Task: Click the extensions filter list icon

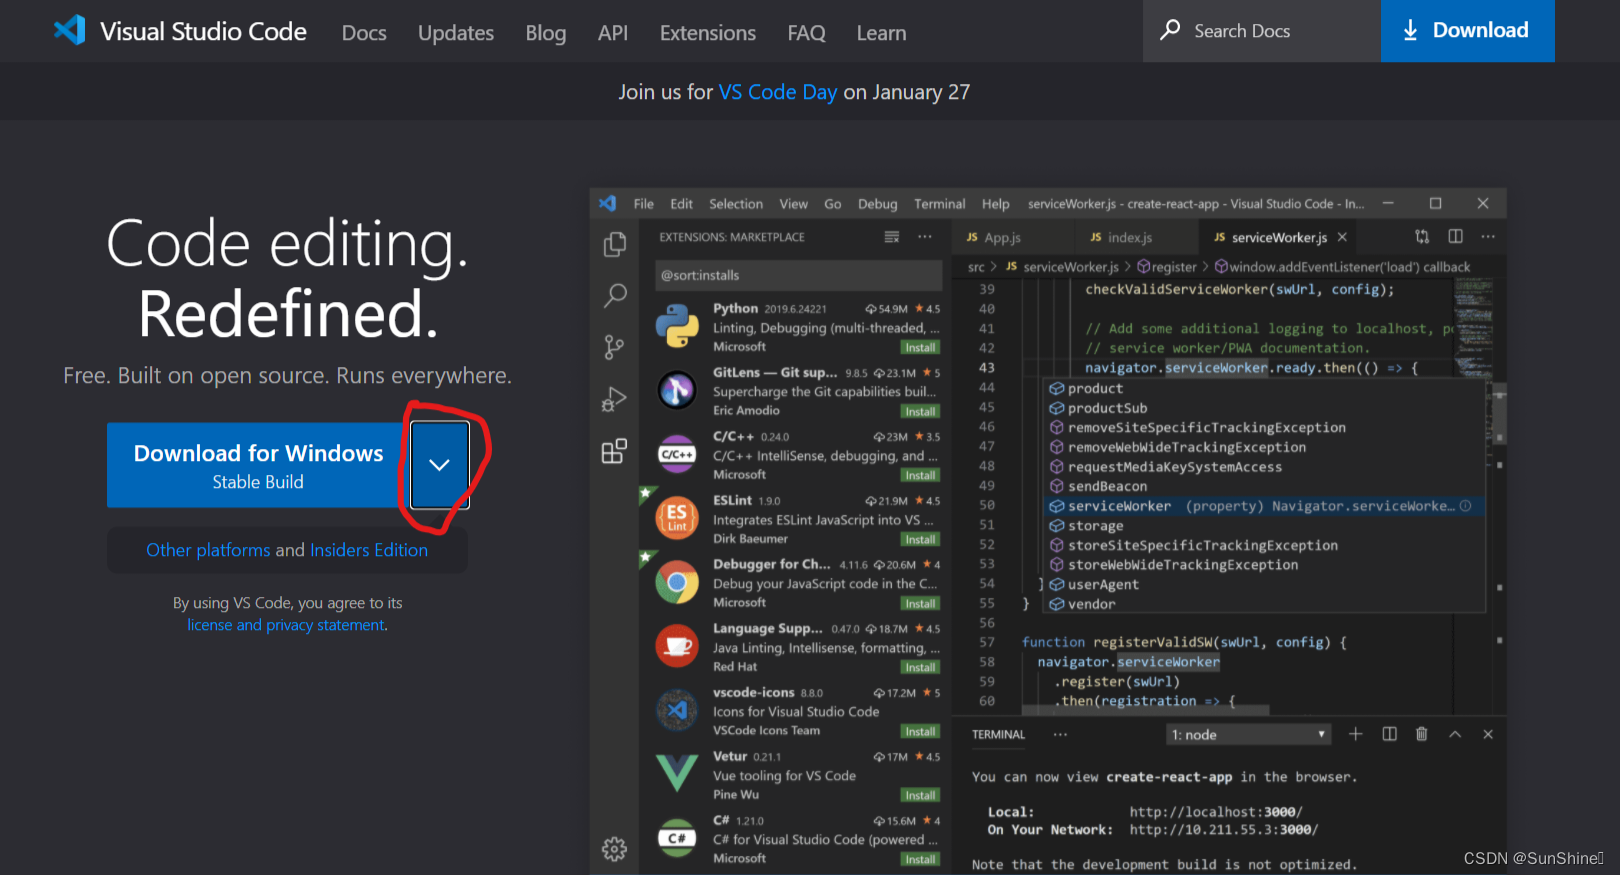Action: [x=892, y=237]
